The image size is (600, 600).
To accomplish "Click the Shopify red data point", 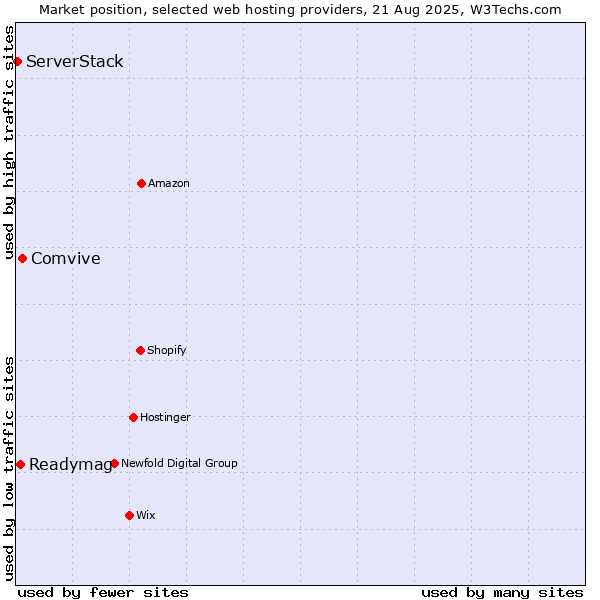I will click(x=140, y=351).
